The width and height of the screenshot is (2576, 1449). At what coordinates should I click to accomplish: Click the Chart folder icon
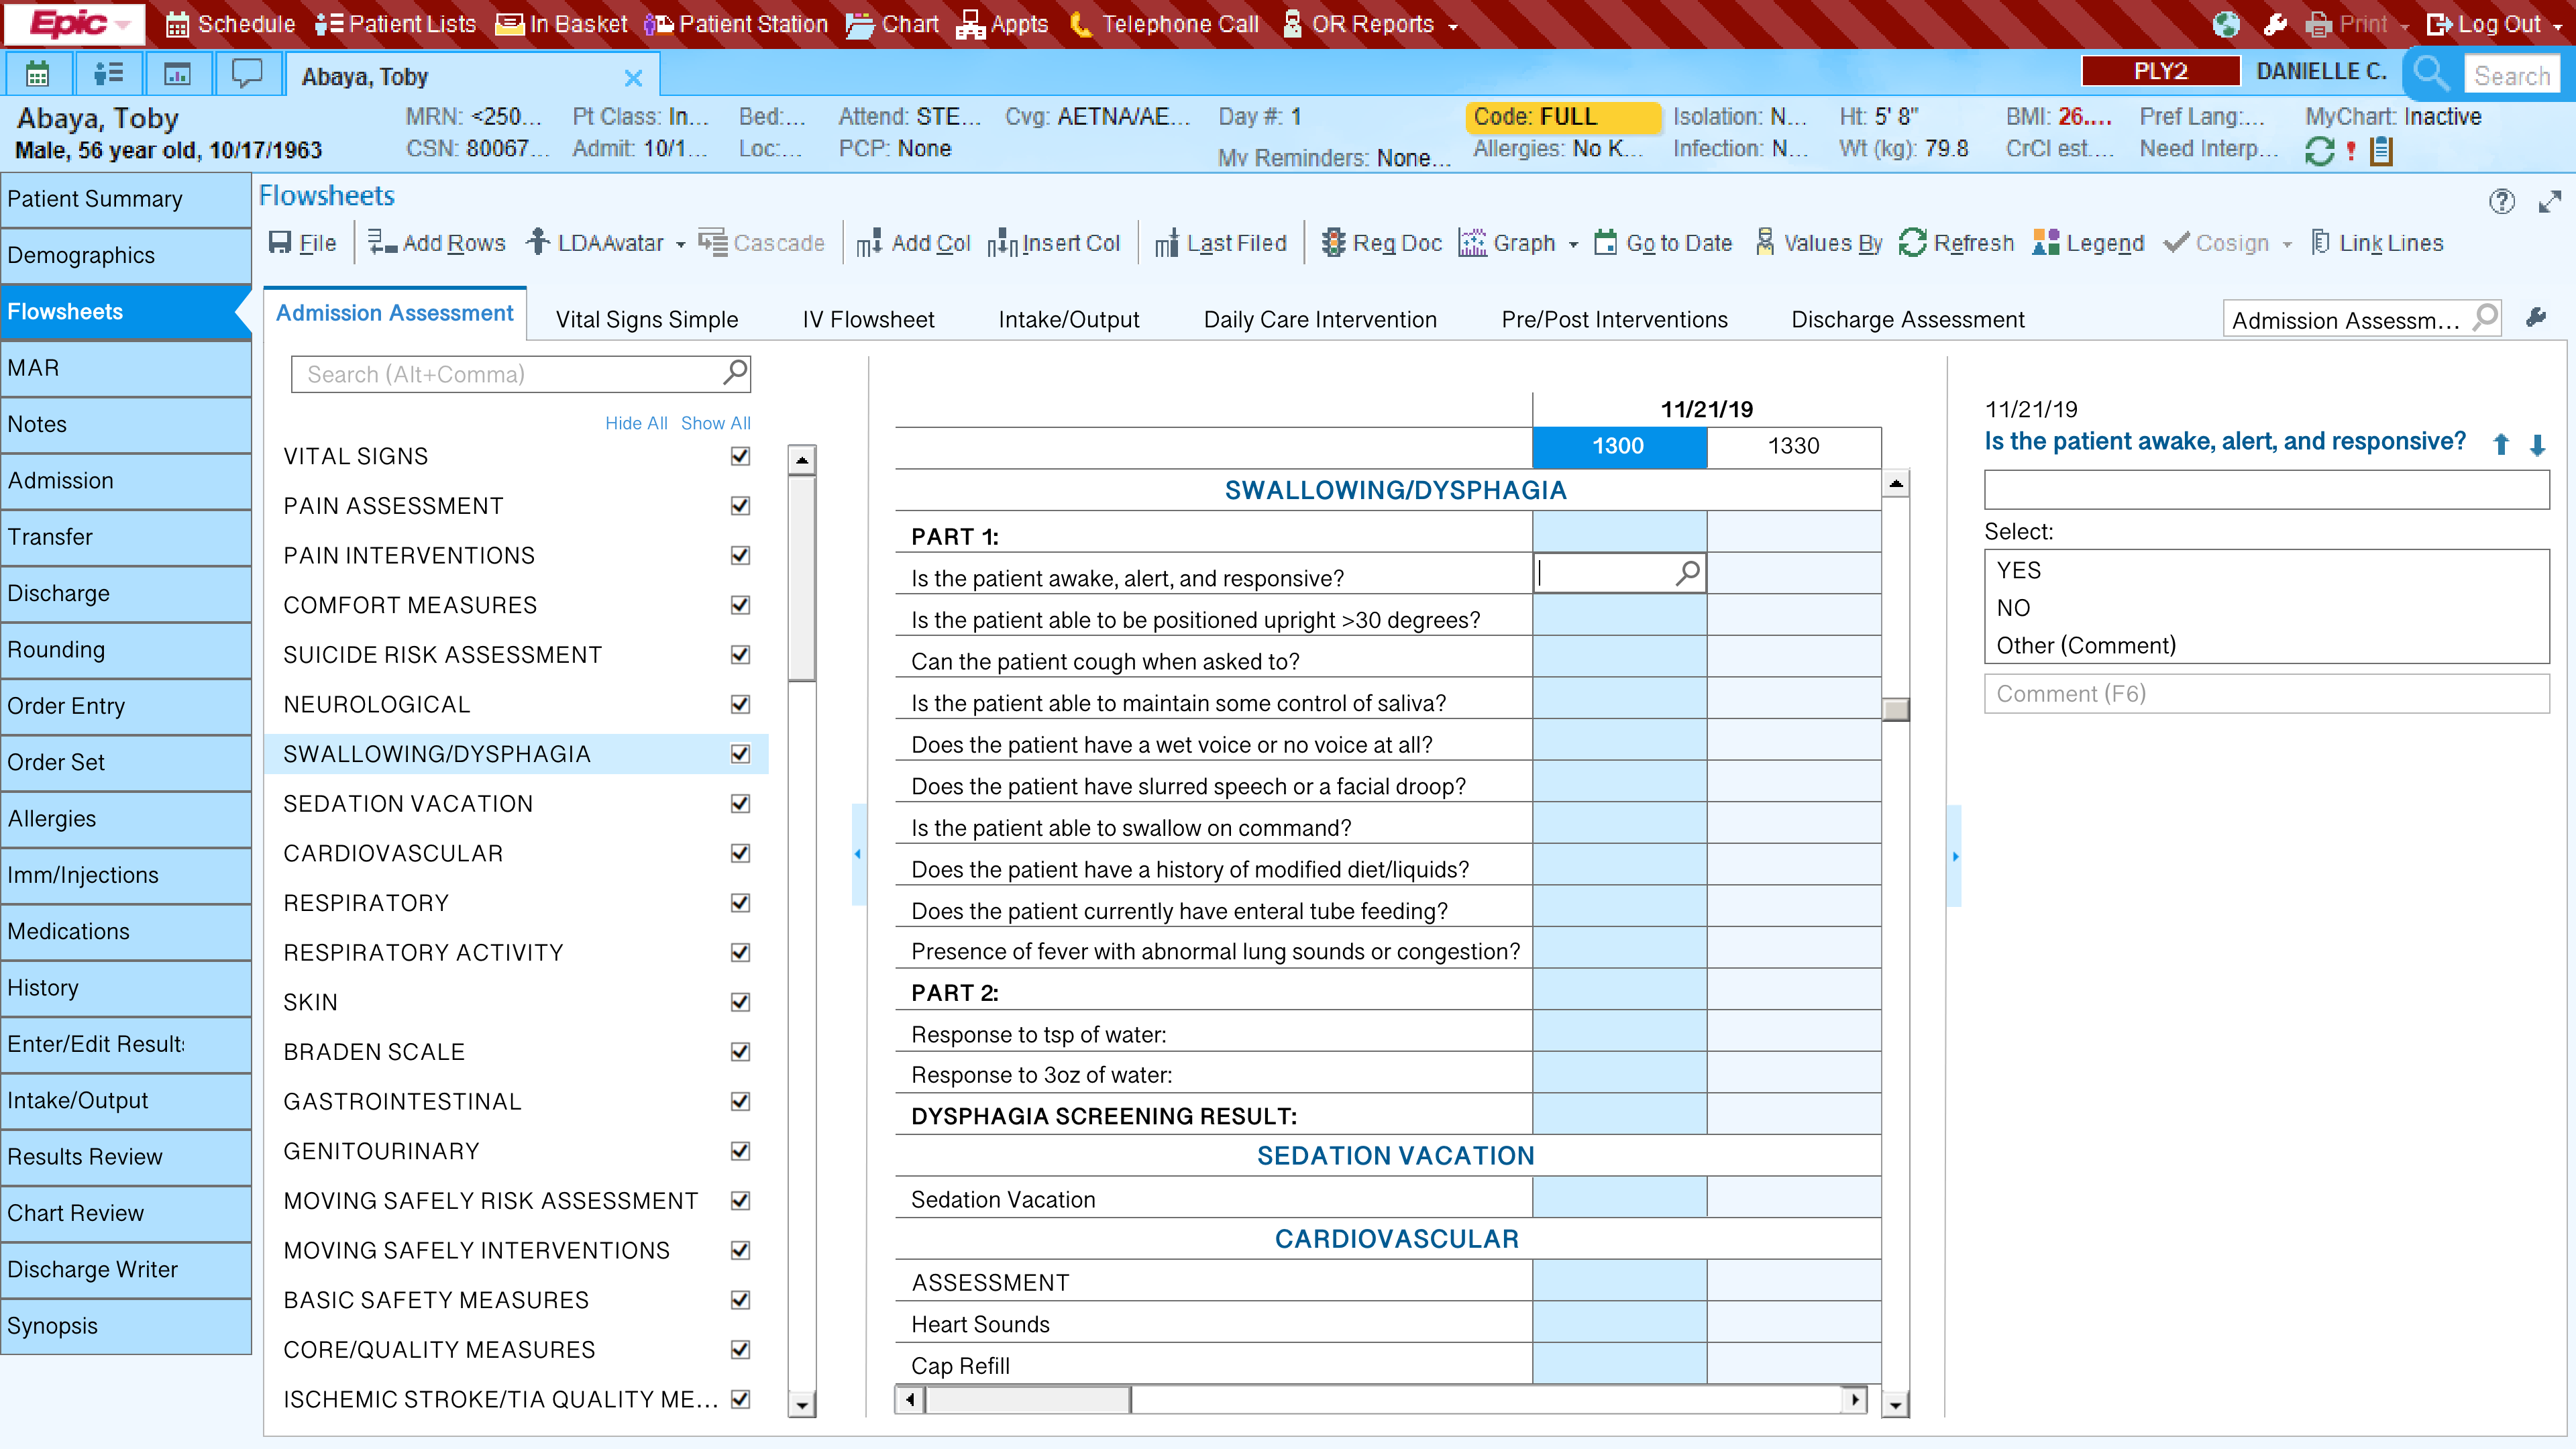click(x=859, y=25)
